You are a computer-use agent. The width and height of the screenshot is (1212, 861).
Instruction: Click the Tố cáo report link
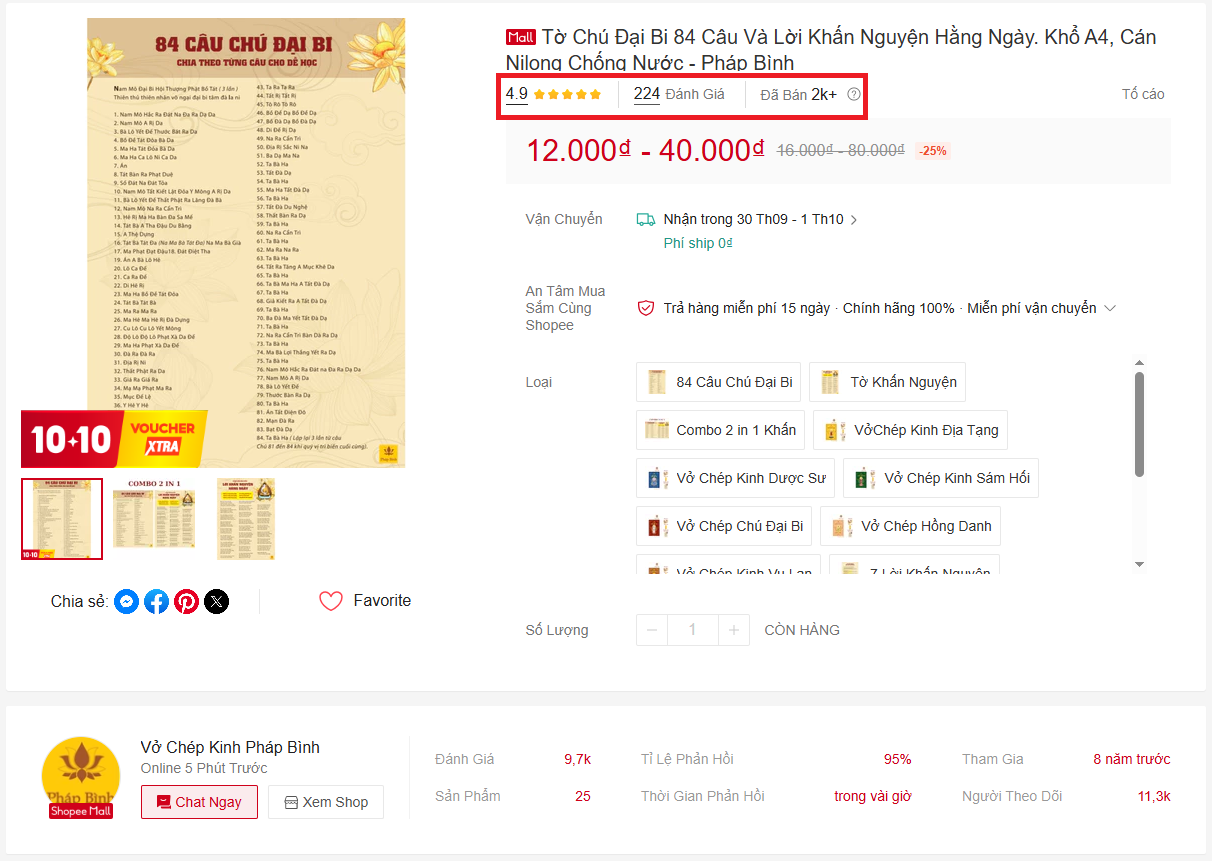pos(1142,93)
